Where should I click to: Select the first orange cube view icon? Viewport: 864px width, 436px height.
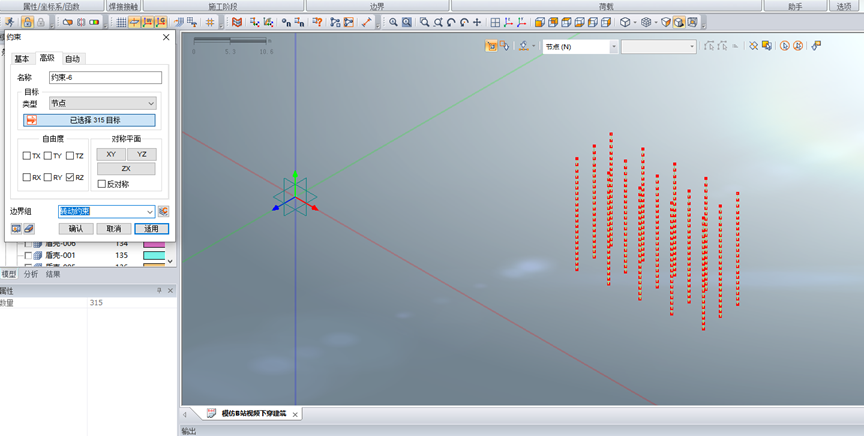click(540, 23)
